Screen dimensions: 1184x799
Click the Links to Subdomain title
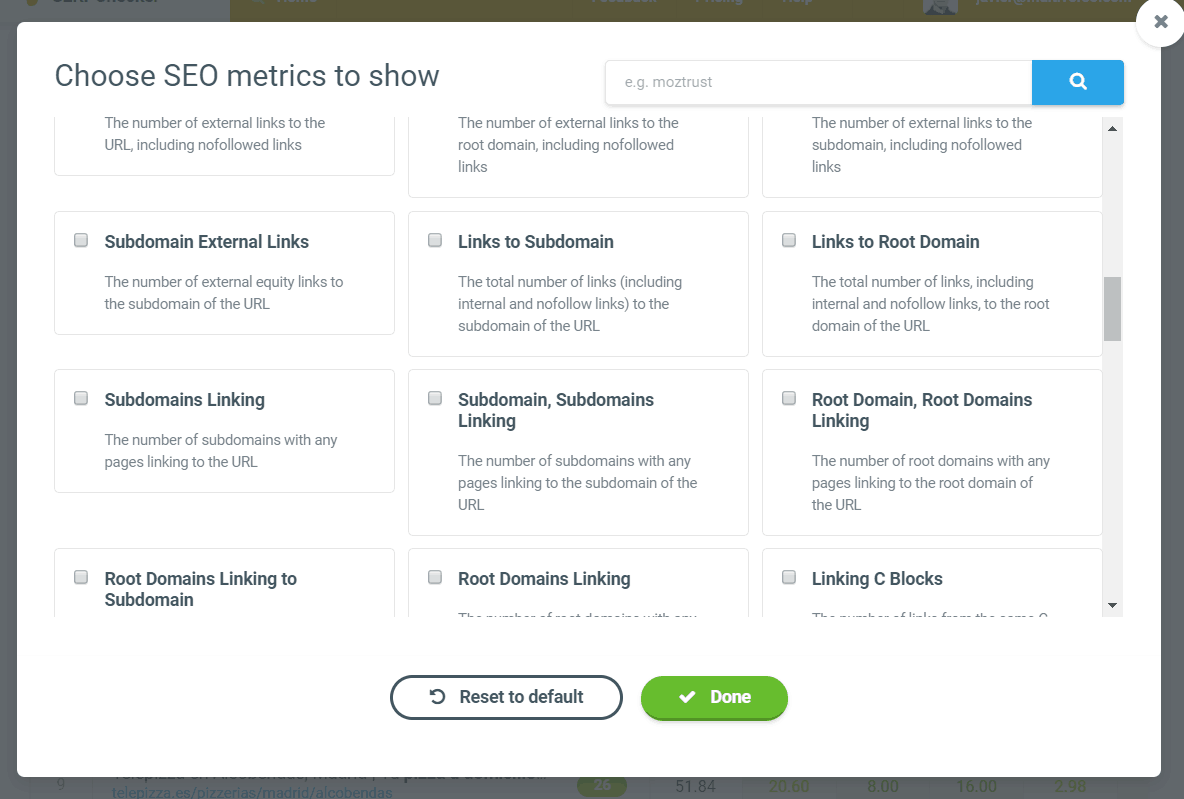tap(535, 242)
